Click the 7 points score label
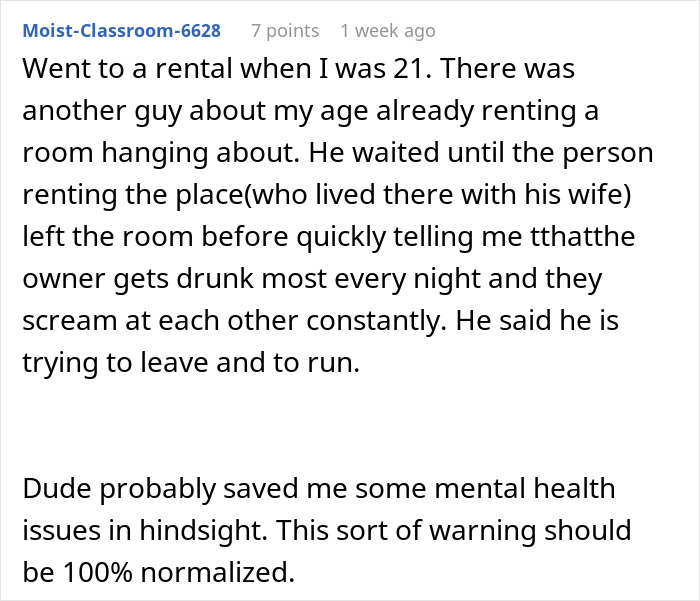The width and height of the screenshot is (700, 601). [285, 31]
